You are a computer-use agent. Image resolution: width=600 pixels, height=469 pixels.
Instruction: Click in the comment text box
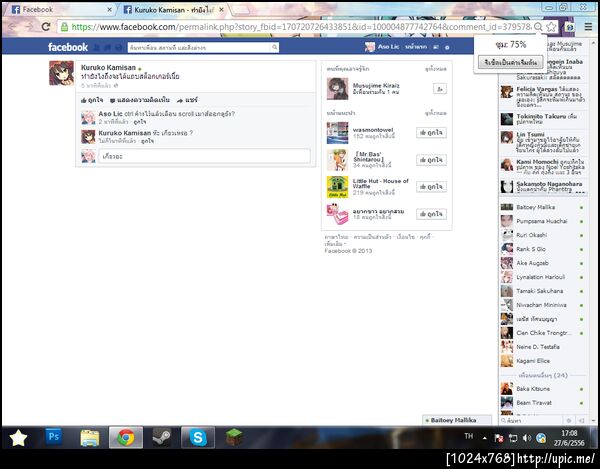[204, 156]
